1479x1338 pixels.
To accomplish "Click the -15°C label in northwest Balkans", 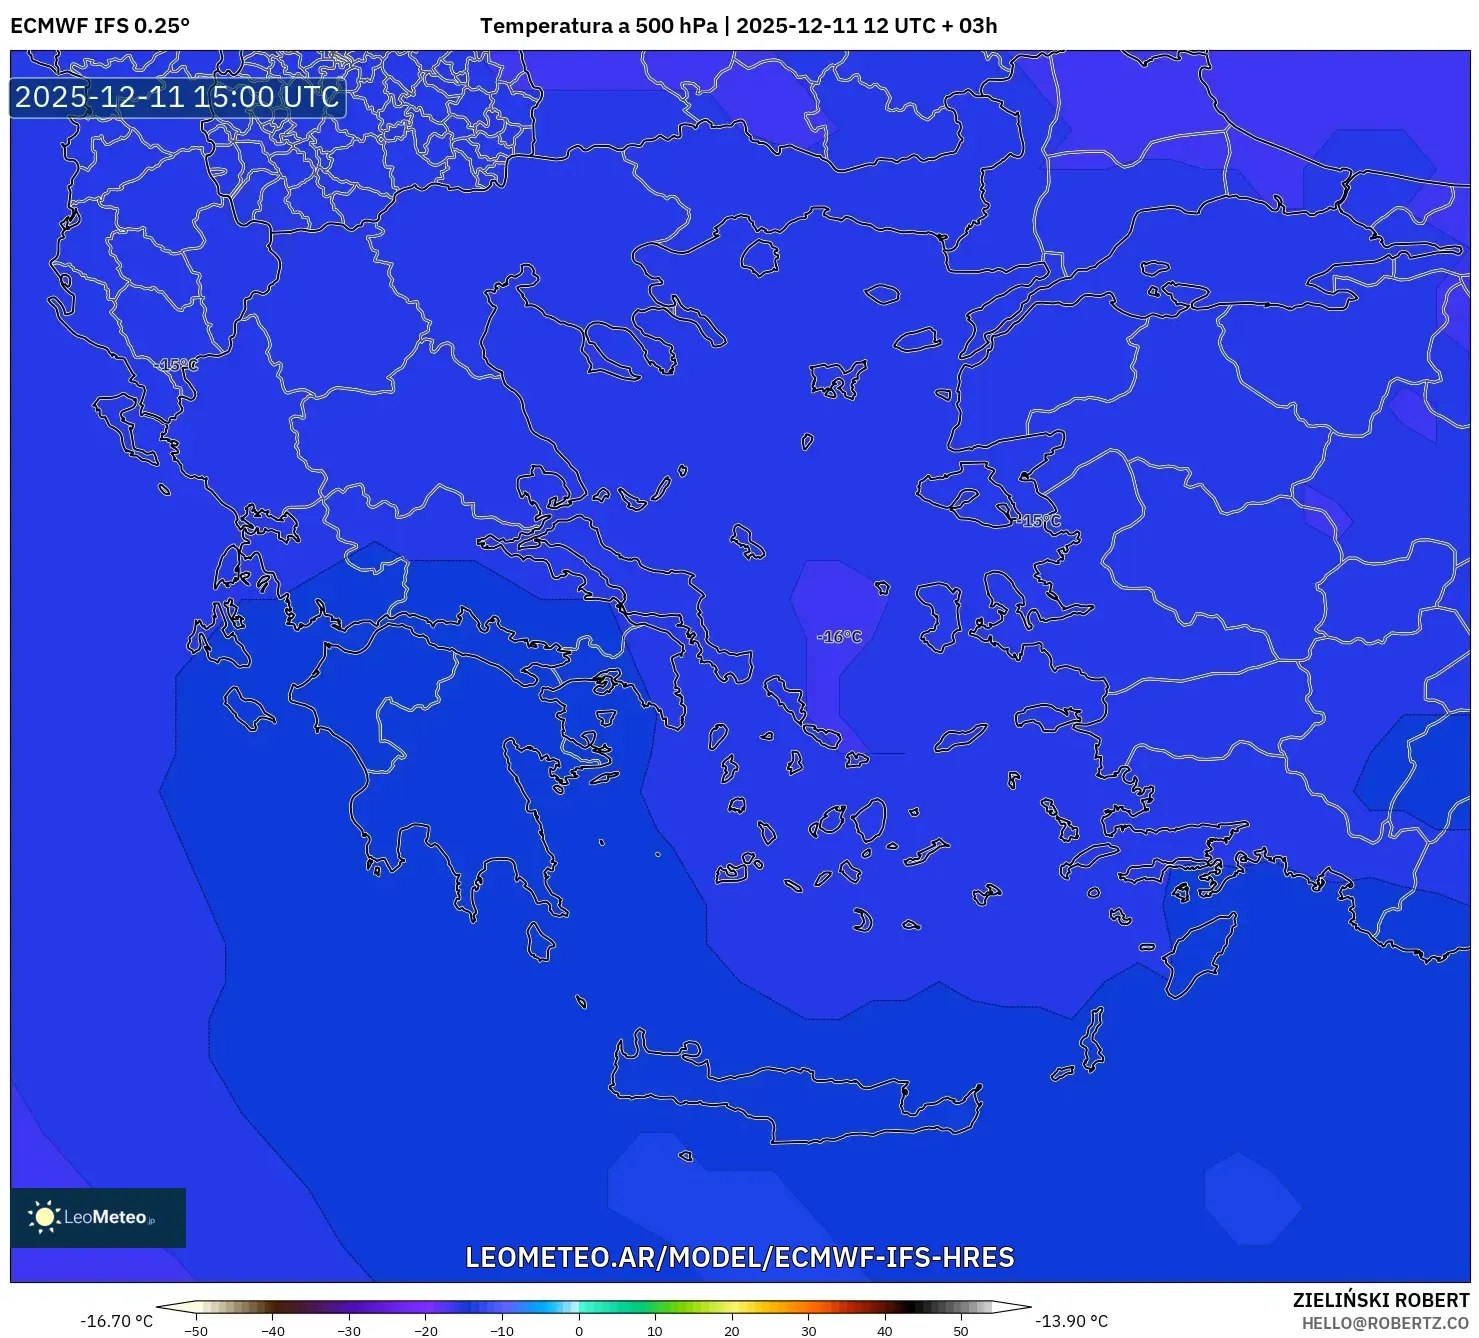I will pos(180,364).
